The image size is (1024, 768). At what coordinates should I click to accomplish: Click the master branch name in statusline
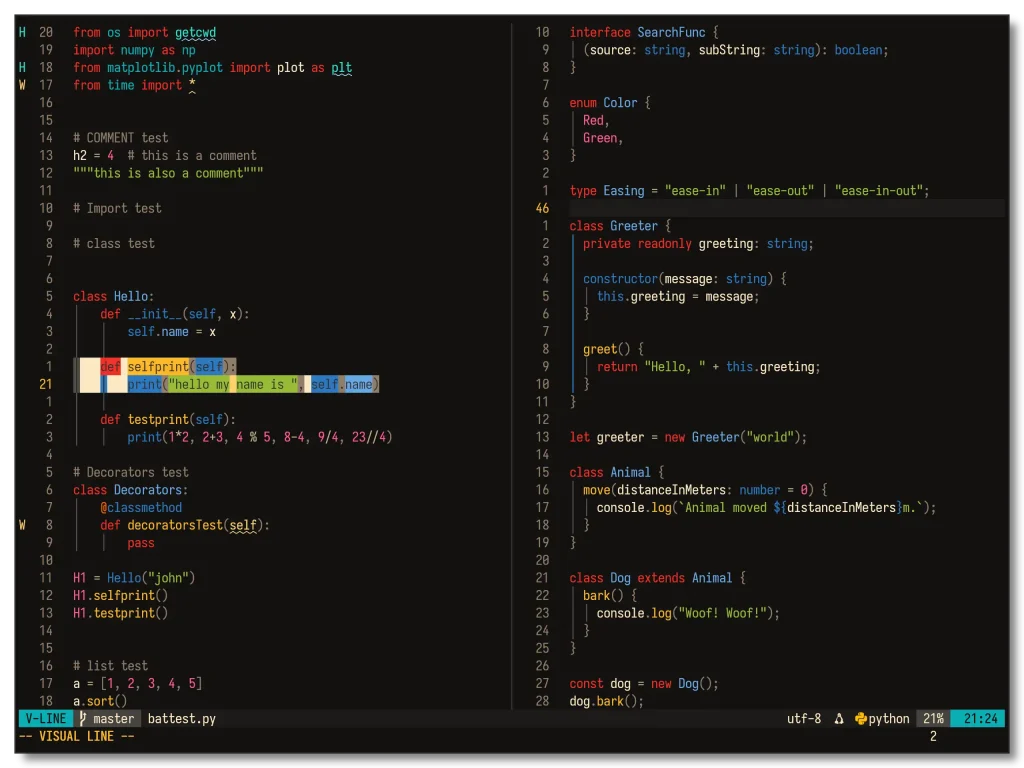[113, 718]
